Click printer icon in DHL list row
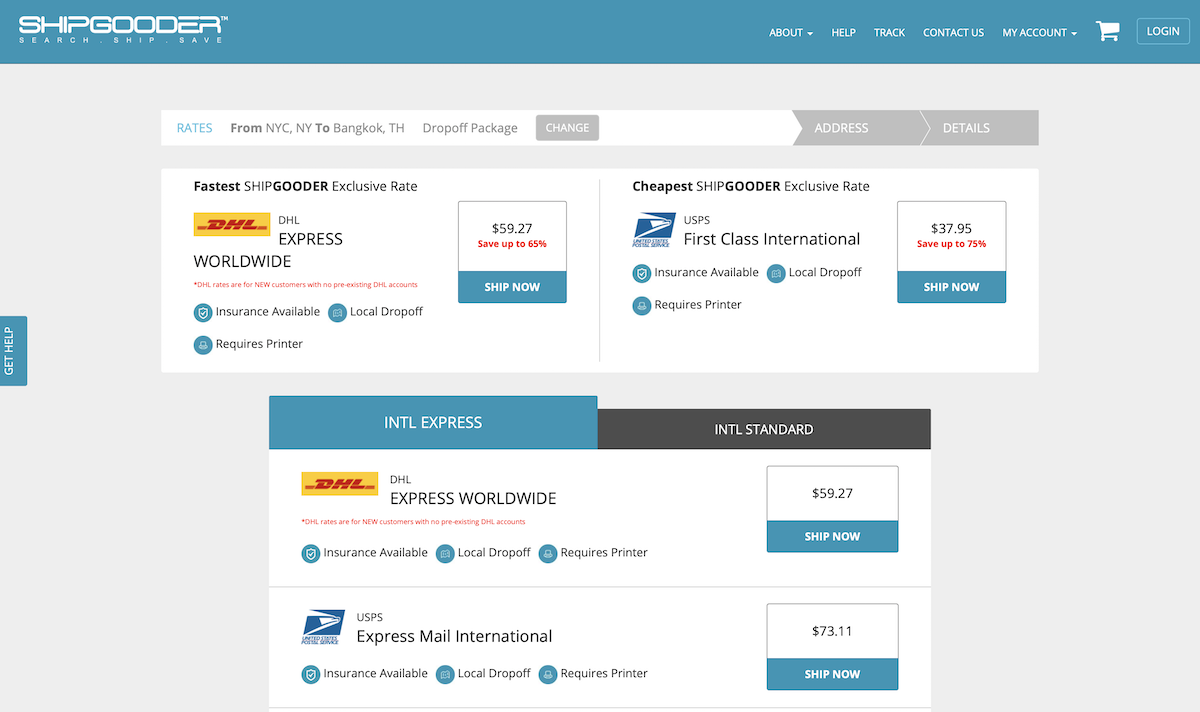This screenshot has width=1200, height=712. coord(548,553)
